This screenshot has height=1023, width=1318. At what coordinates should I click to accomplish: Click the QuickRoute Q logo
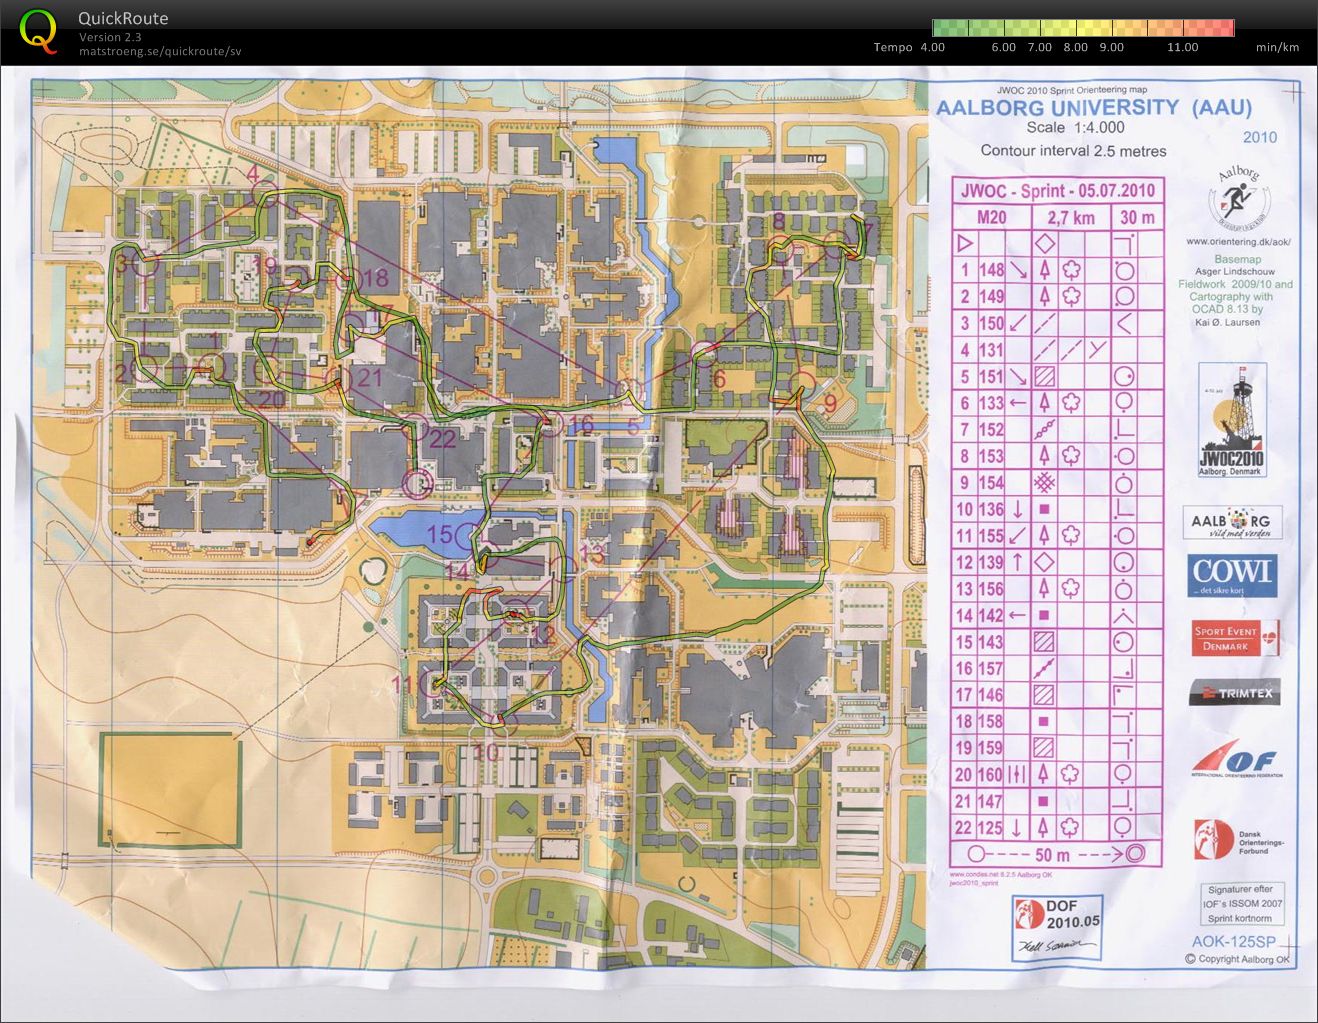click(38, 30)
